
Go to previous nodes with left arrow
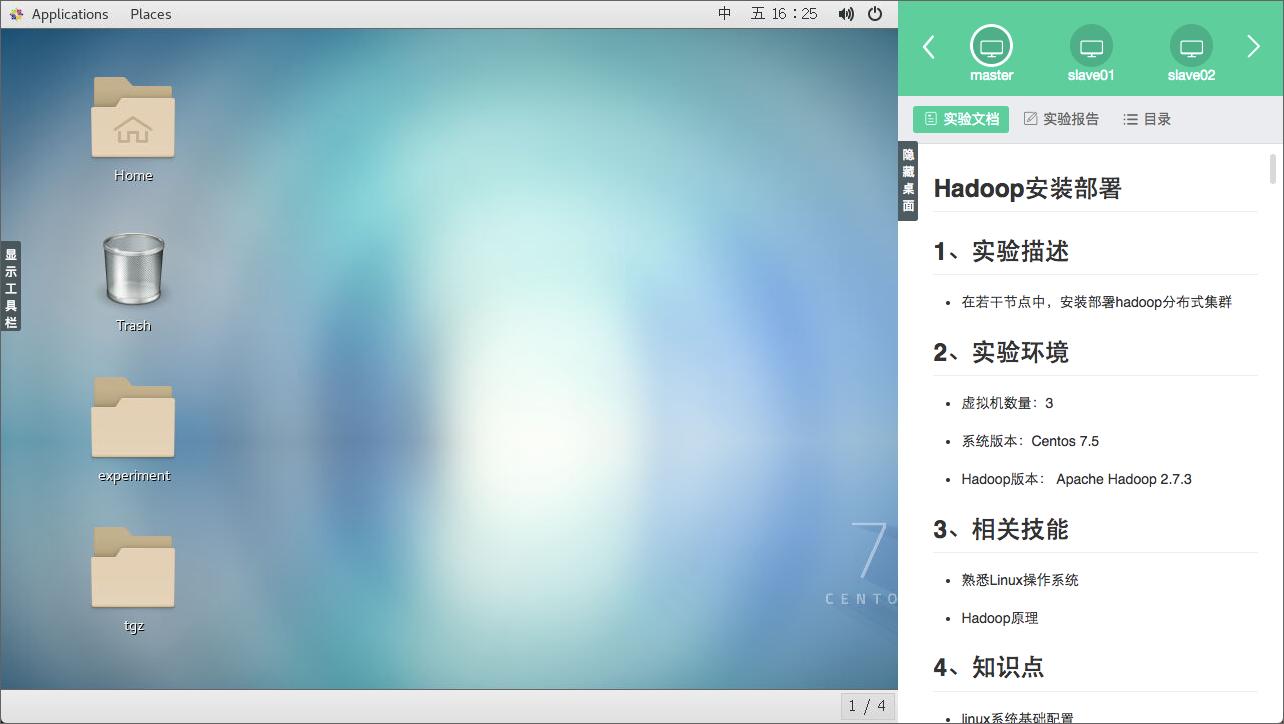(928, 47)
